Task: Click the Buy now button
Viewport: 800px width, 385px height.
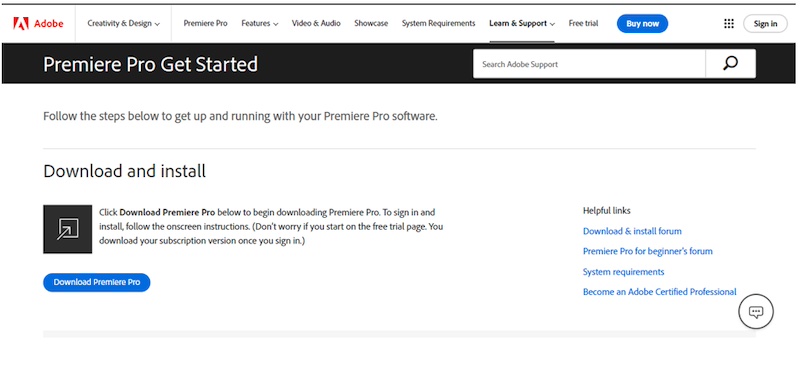Action: tap(642, 23)
